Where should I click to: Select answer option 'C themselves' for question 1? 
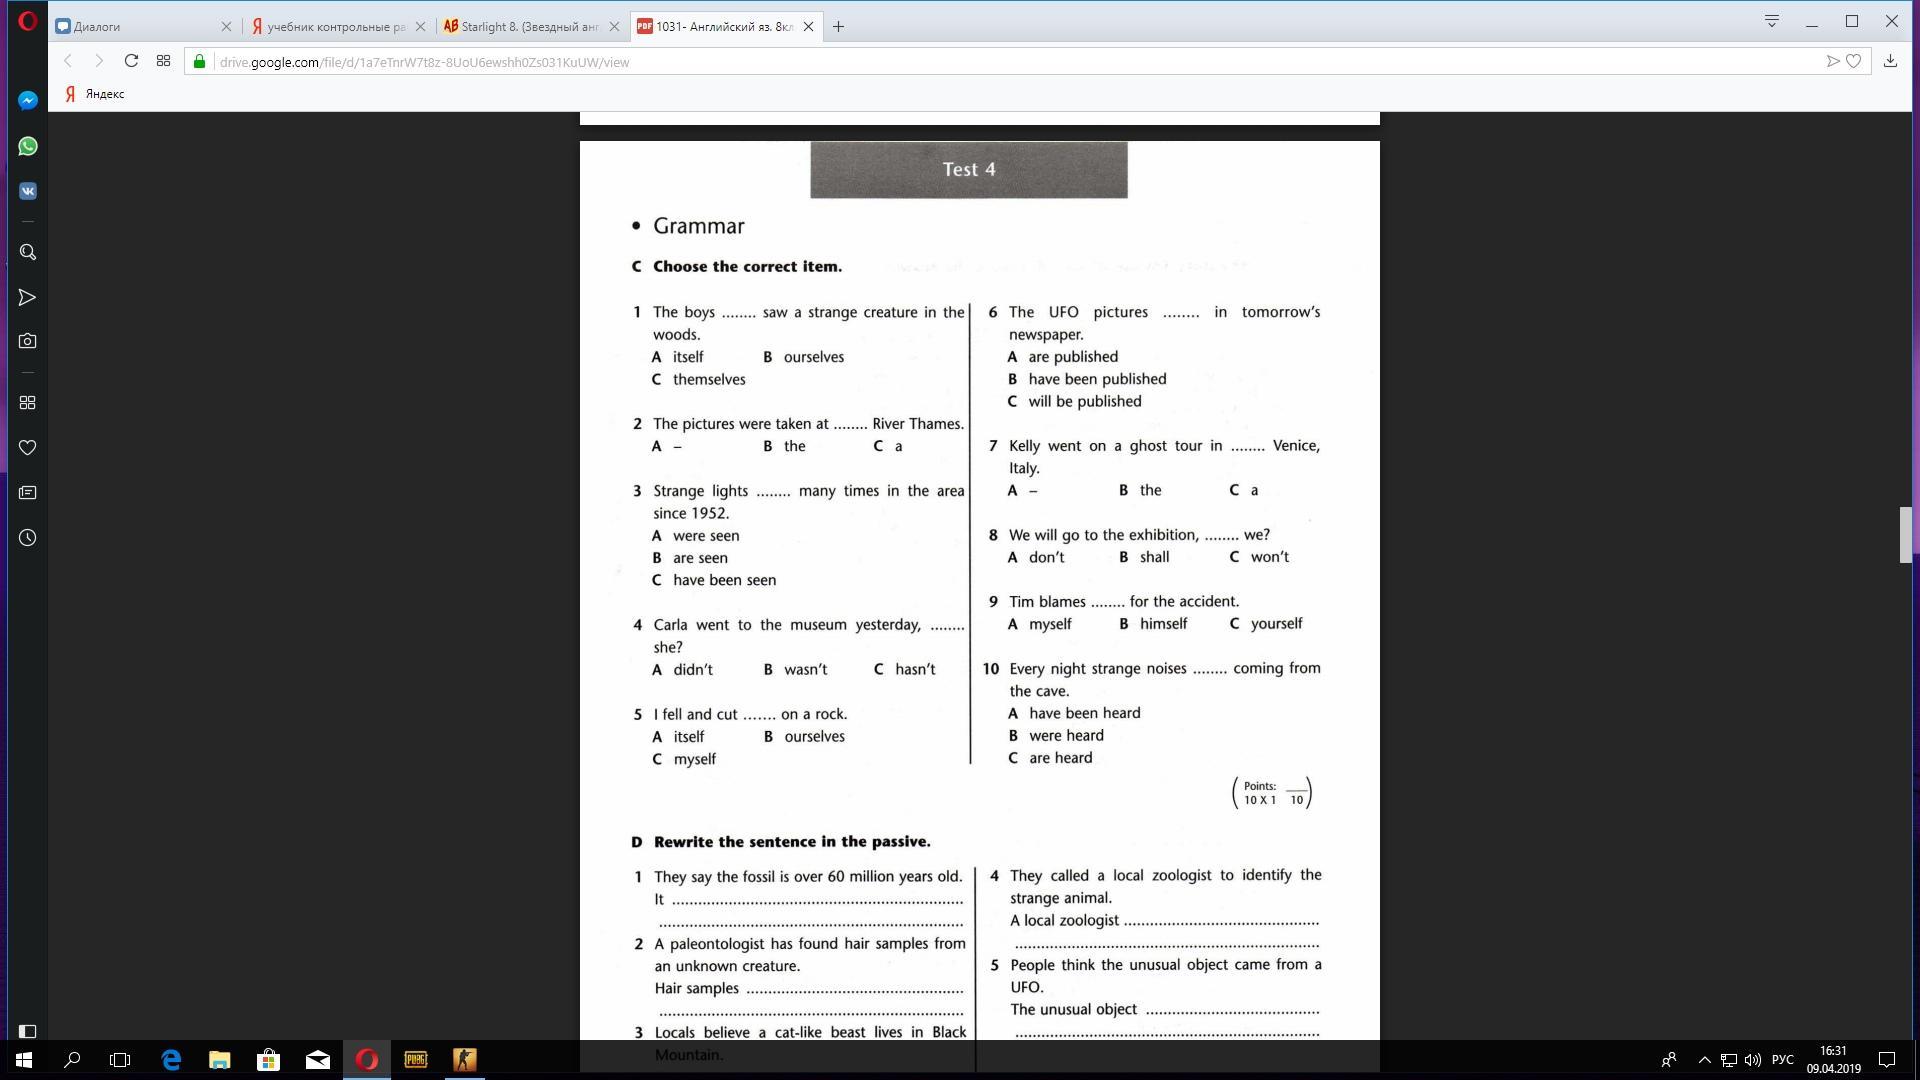pyautogui.click(x=699, y=378)
